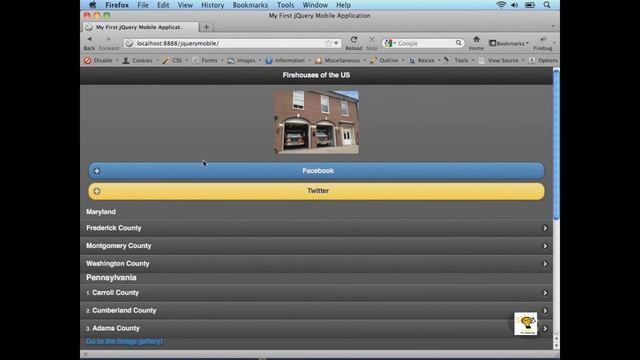The height and width of the screenshot is (360, 640).
Task: Open the Outline developer menu
Action: (x=387, y=60)
